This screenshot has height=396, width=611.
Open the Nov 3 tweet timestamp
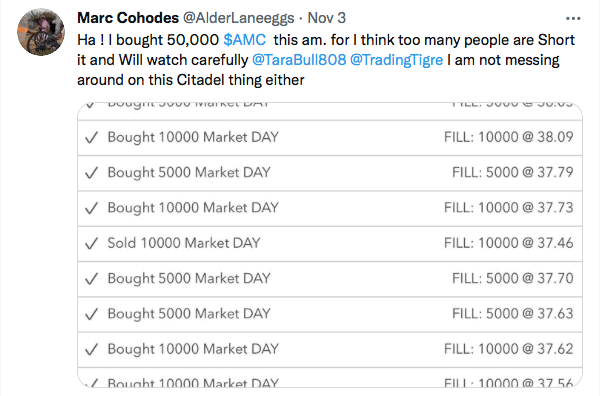pyautogui.click(x=327, y=18)
